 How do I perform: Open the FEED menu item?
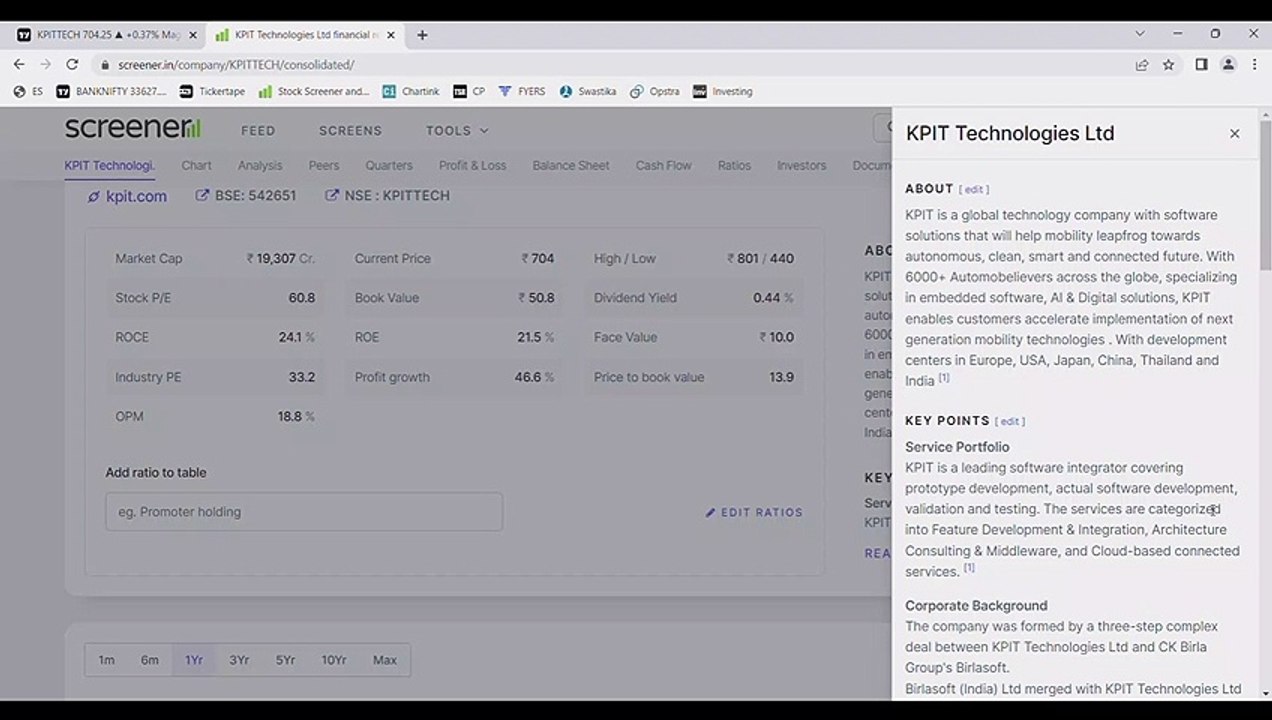(x=258, y=131)
